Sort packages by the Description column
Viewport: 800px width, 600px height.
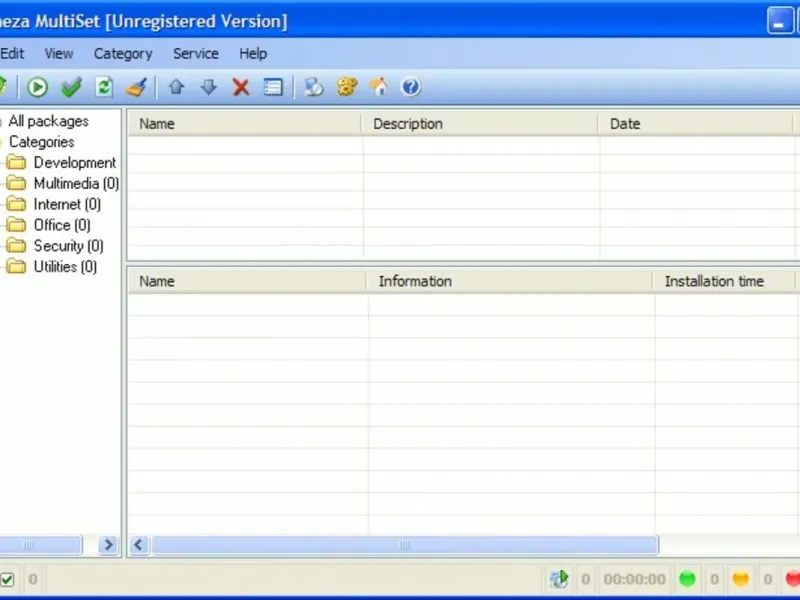tap(480, 124)
